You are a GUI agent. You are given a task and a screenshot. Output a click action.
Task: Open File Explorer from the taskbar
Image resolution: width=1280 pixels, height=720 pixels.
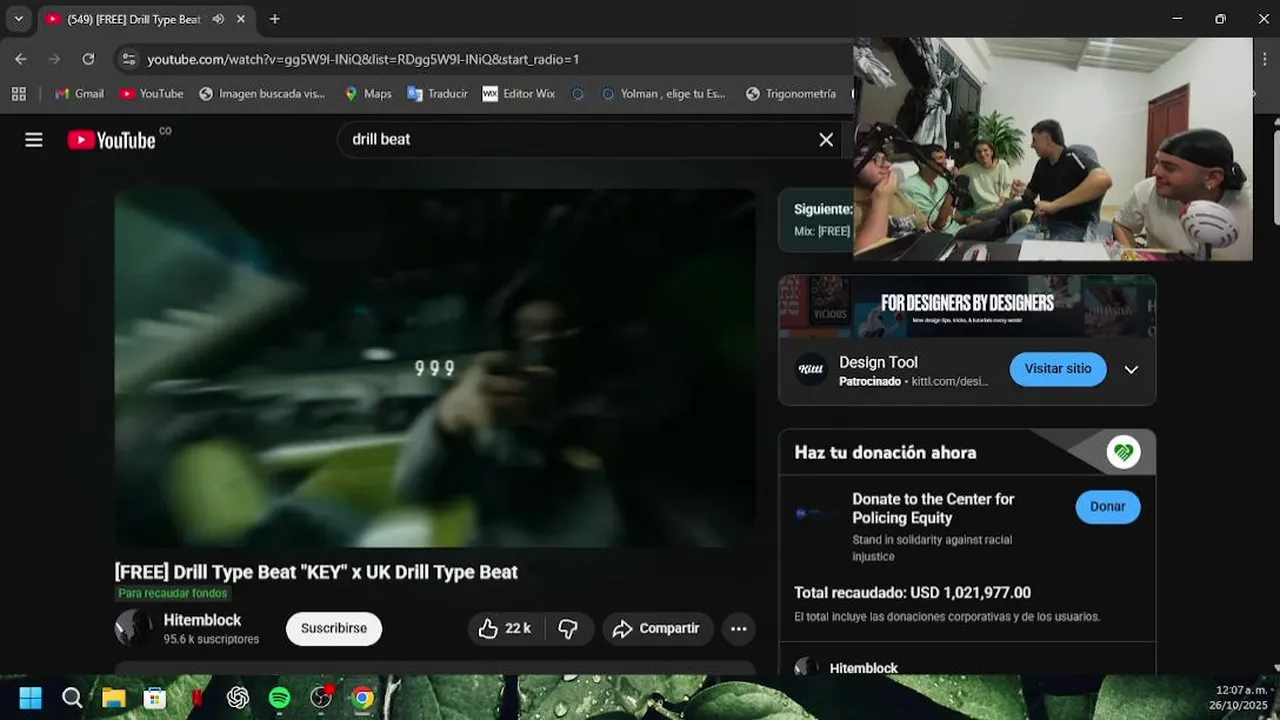pos(113,698)
